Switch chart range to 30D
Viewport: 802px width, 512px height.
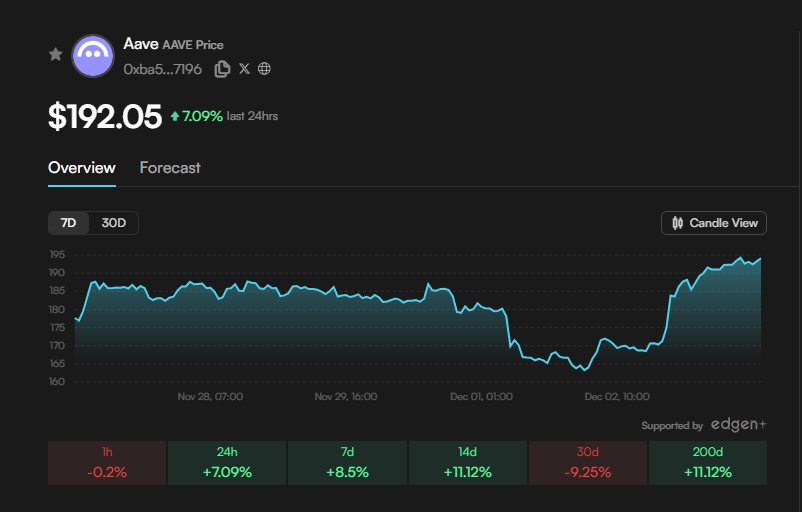pyautogui.click(x=114, y=223)
